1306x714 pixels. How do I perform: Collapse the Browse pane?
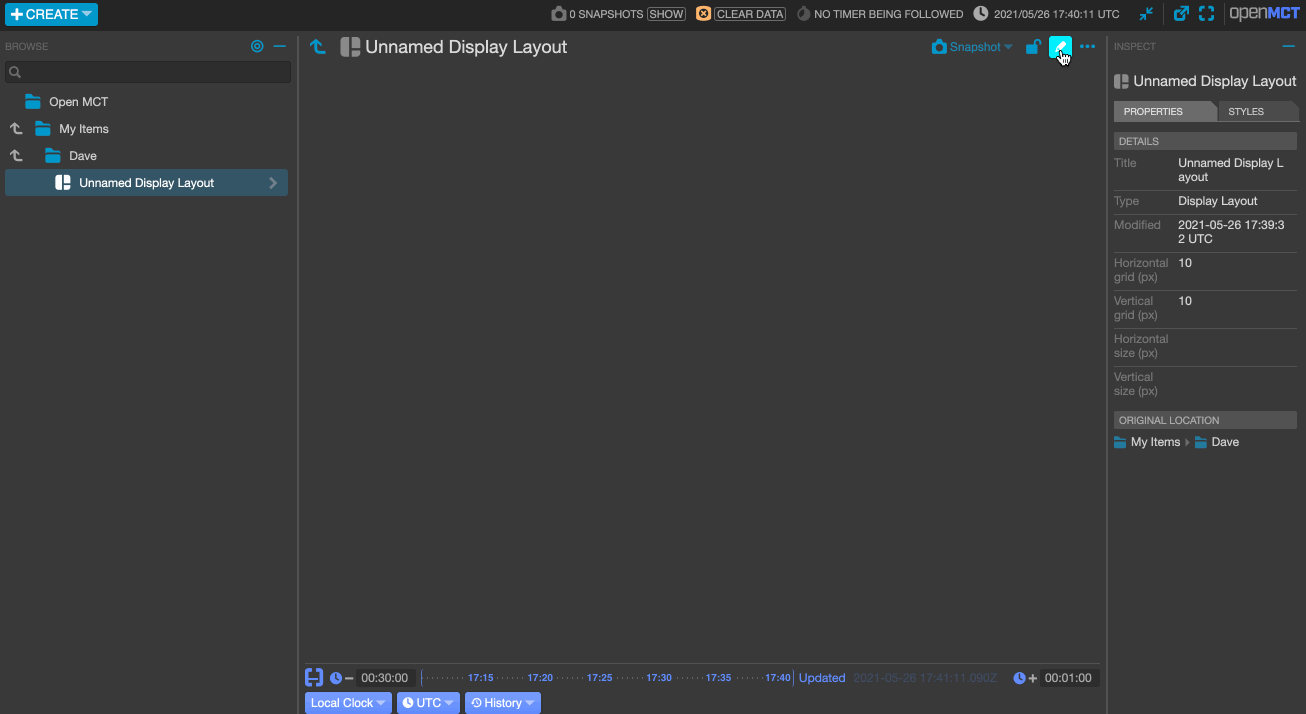click(x=280, y=46)
